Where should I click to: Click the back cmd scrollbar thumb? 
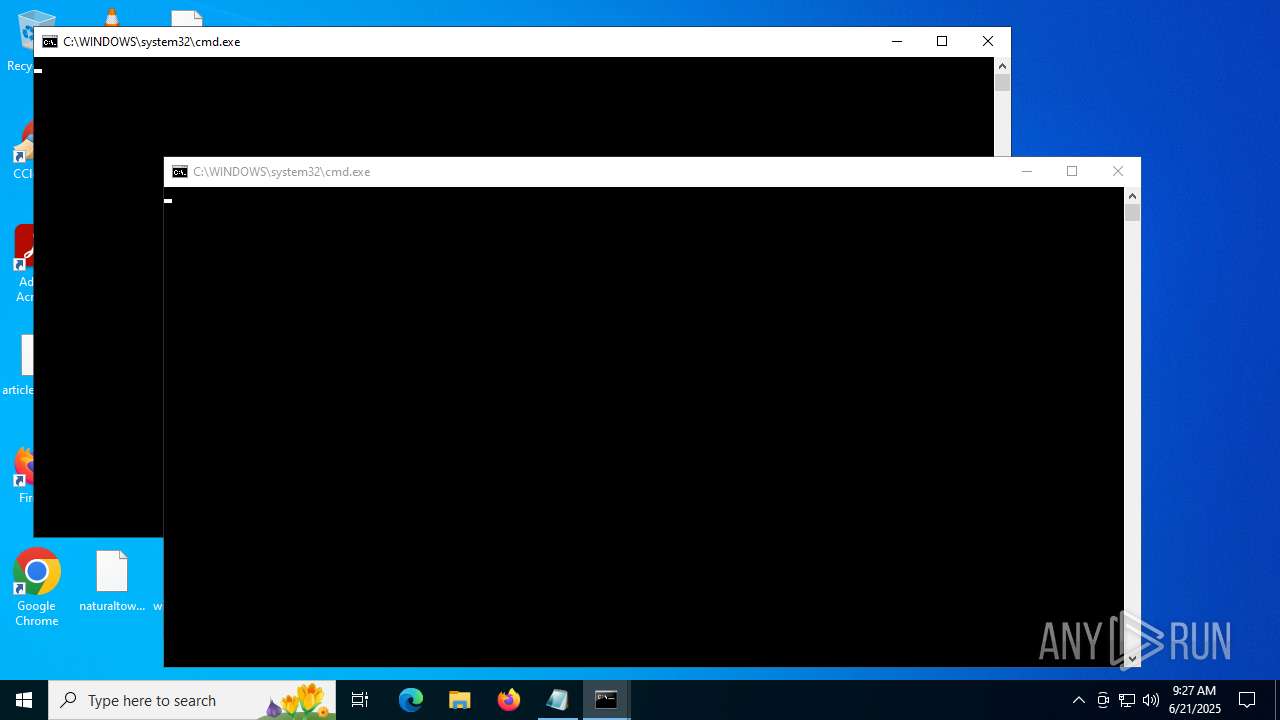point(1002,83)
